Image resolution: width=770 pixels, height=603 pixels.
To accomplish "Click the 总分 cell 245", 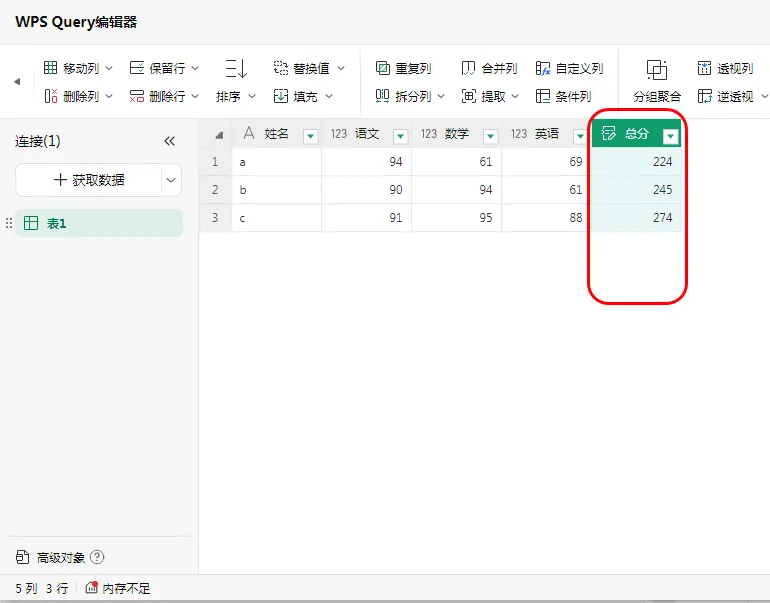I will click(x=636, y=190).
